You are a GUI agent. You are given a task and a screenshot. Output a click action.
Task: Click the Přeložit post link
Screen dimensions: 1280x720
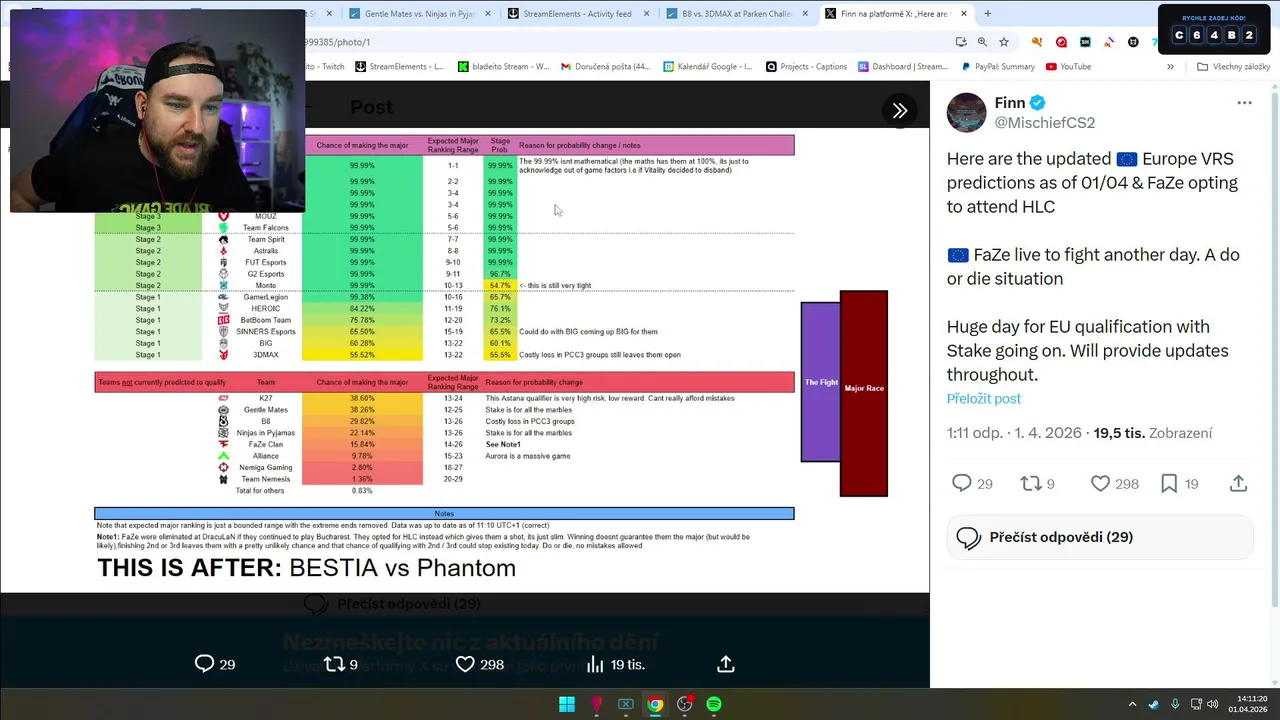pos(984,398)
